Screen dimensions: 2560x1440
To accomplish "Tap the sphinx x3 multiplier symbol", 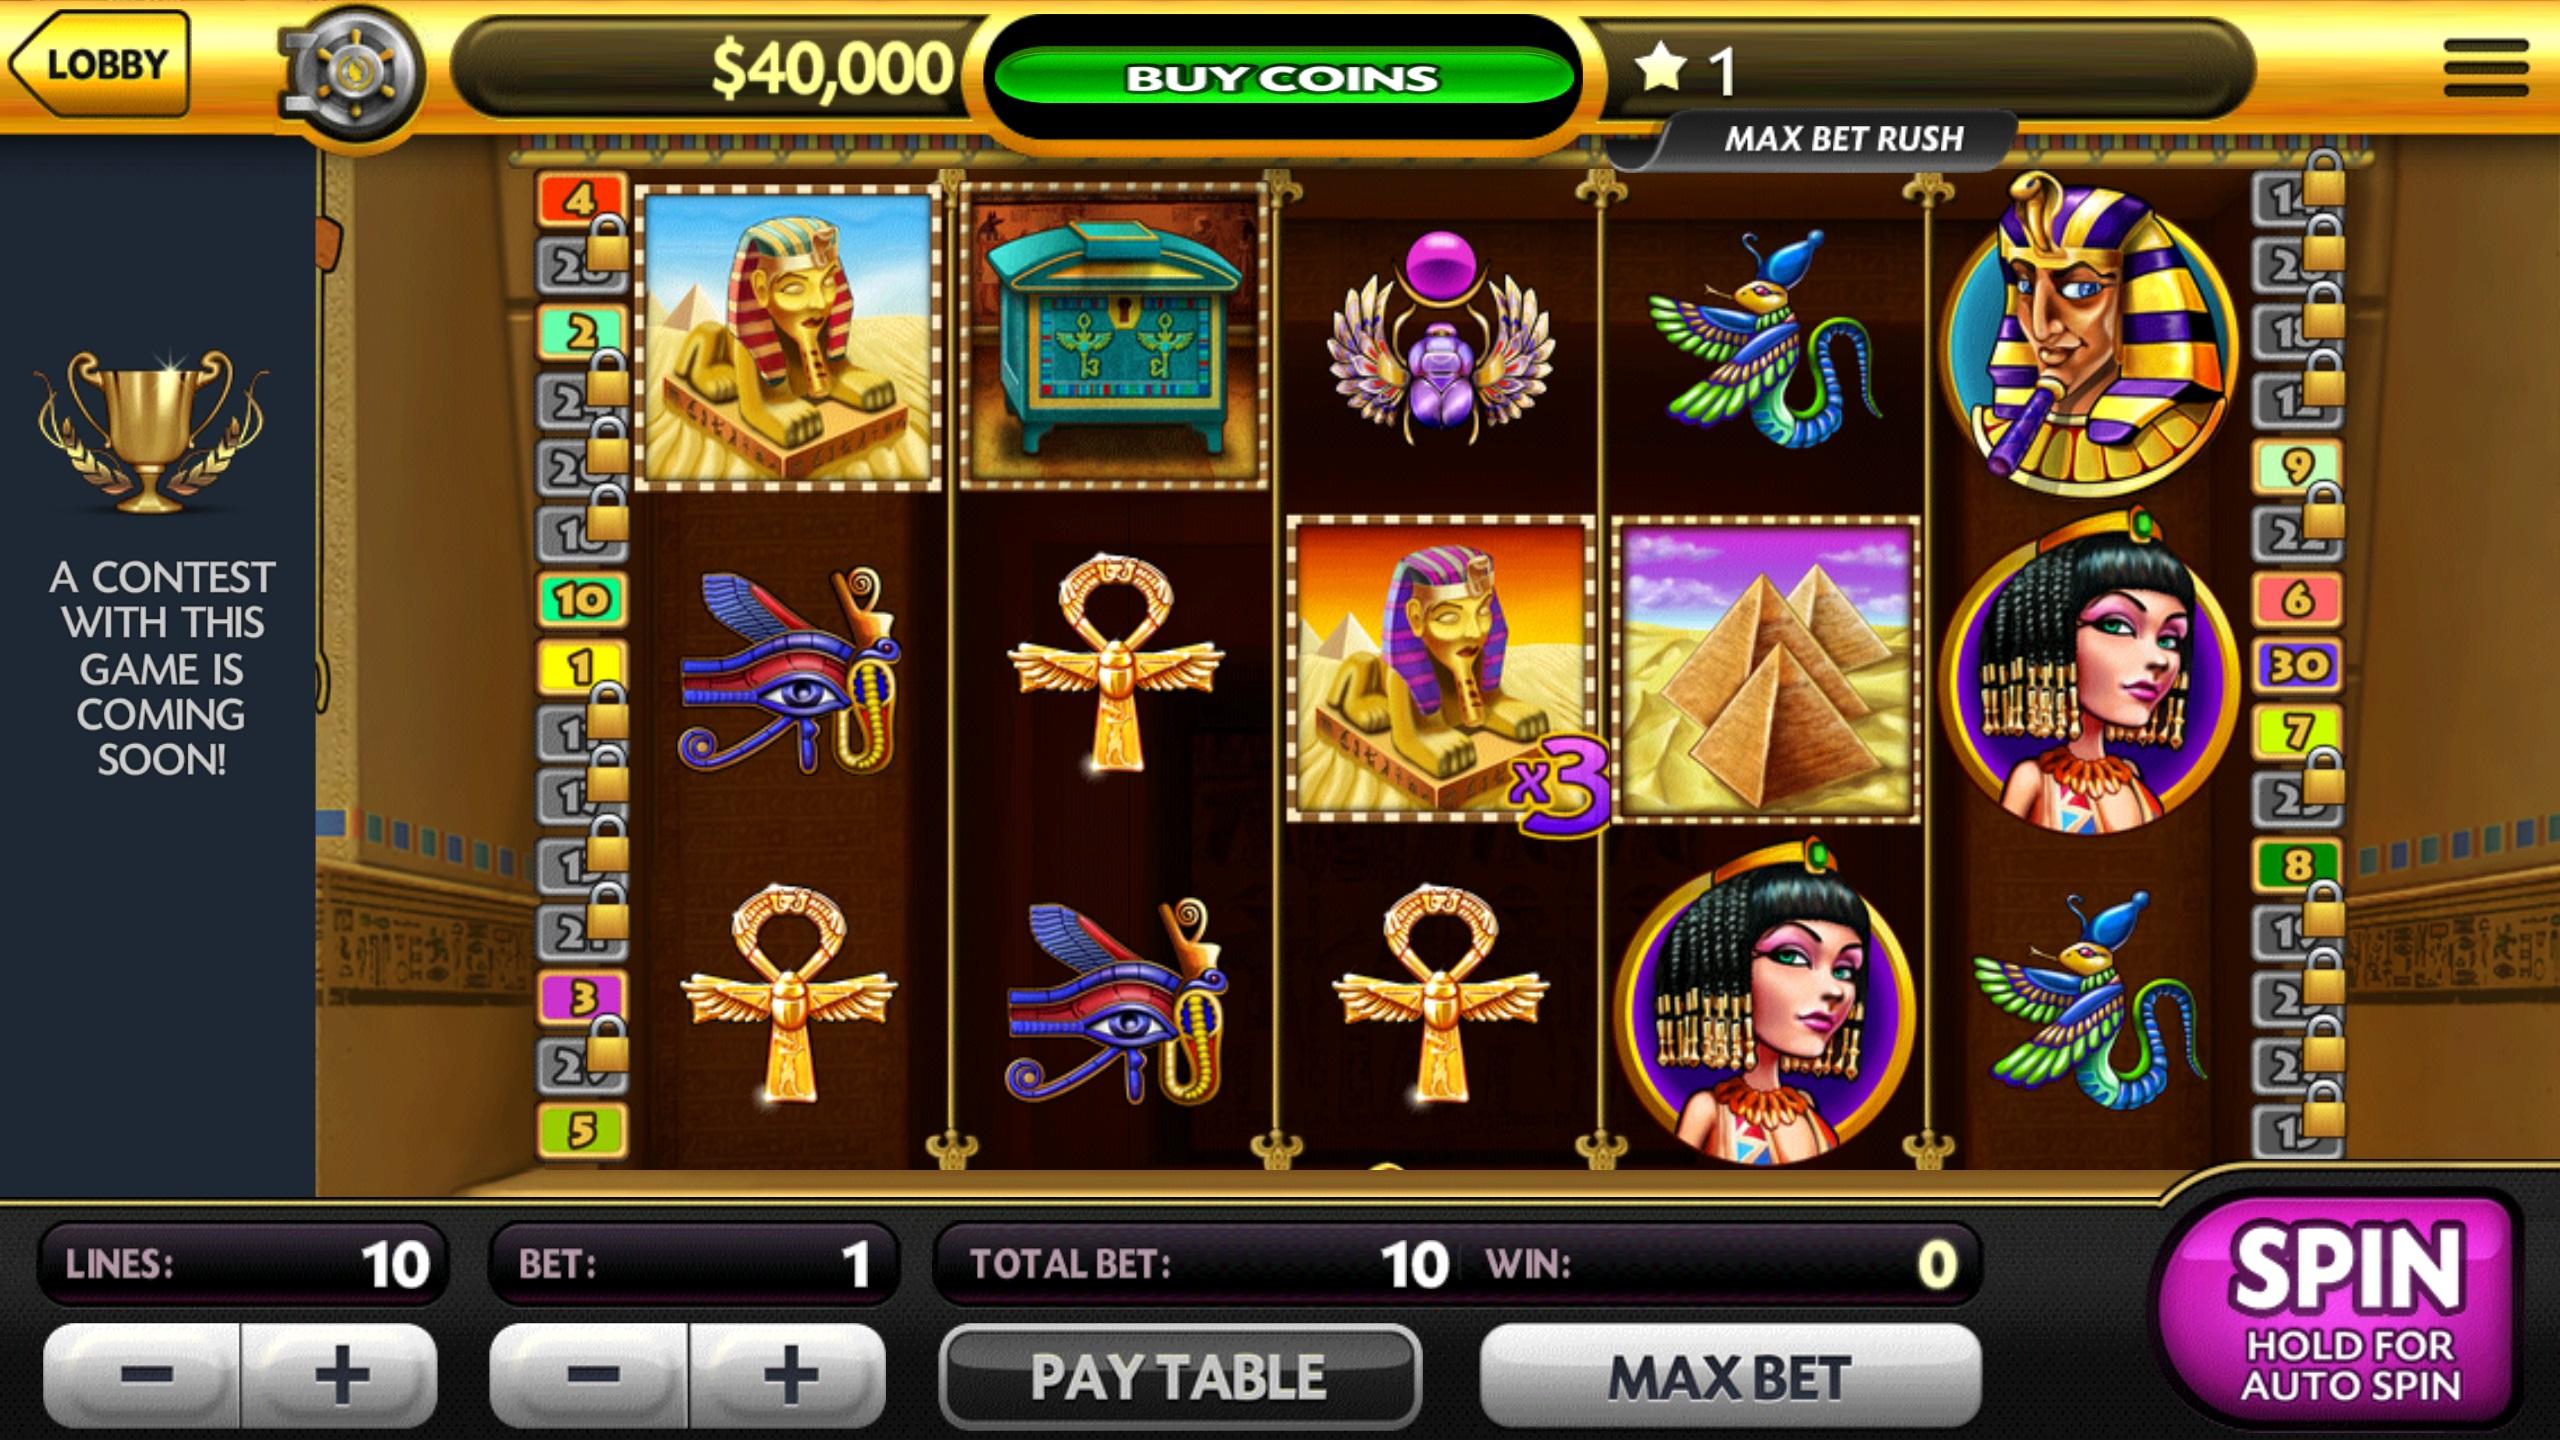I will 1442,670.
